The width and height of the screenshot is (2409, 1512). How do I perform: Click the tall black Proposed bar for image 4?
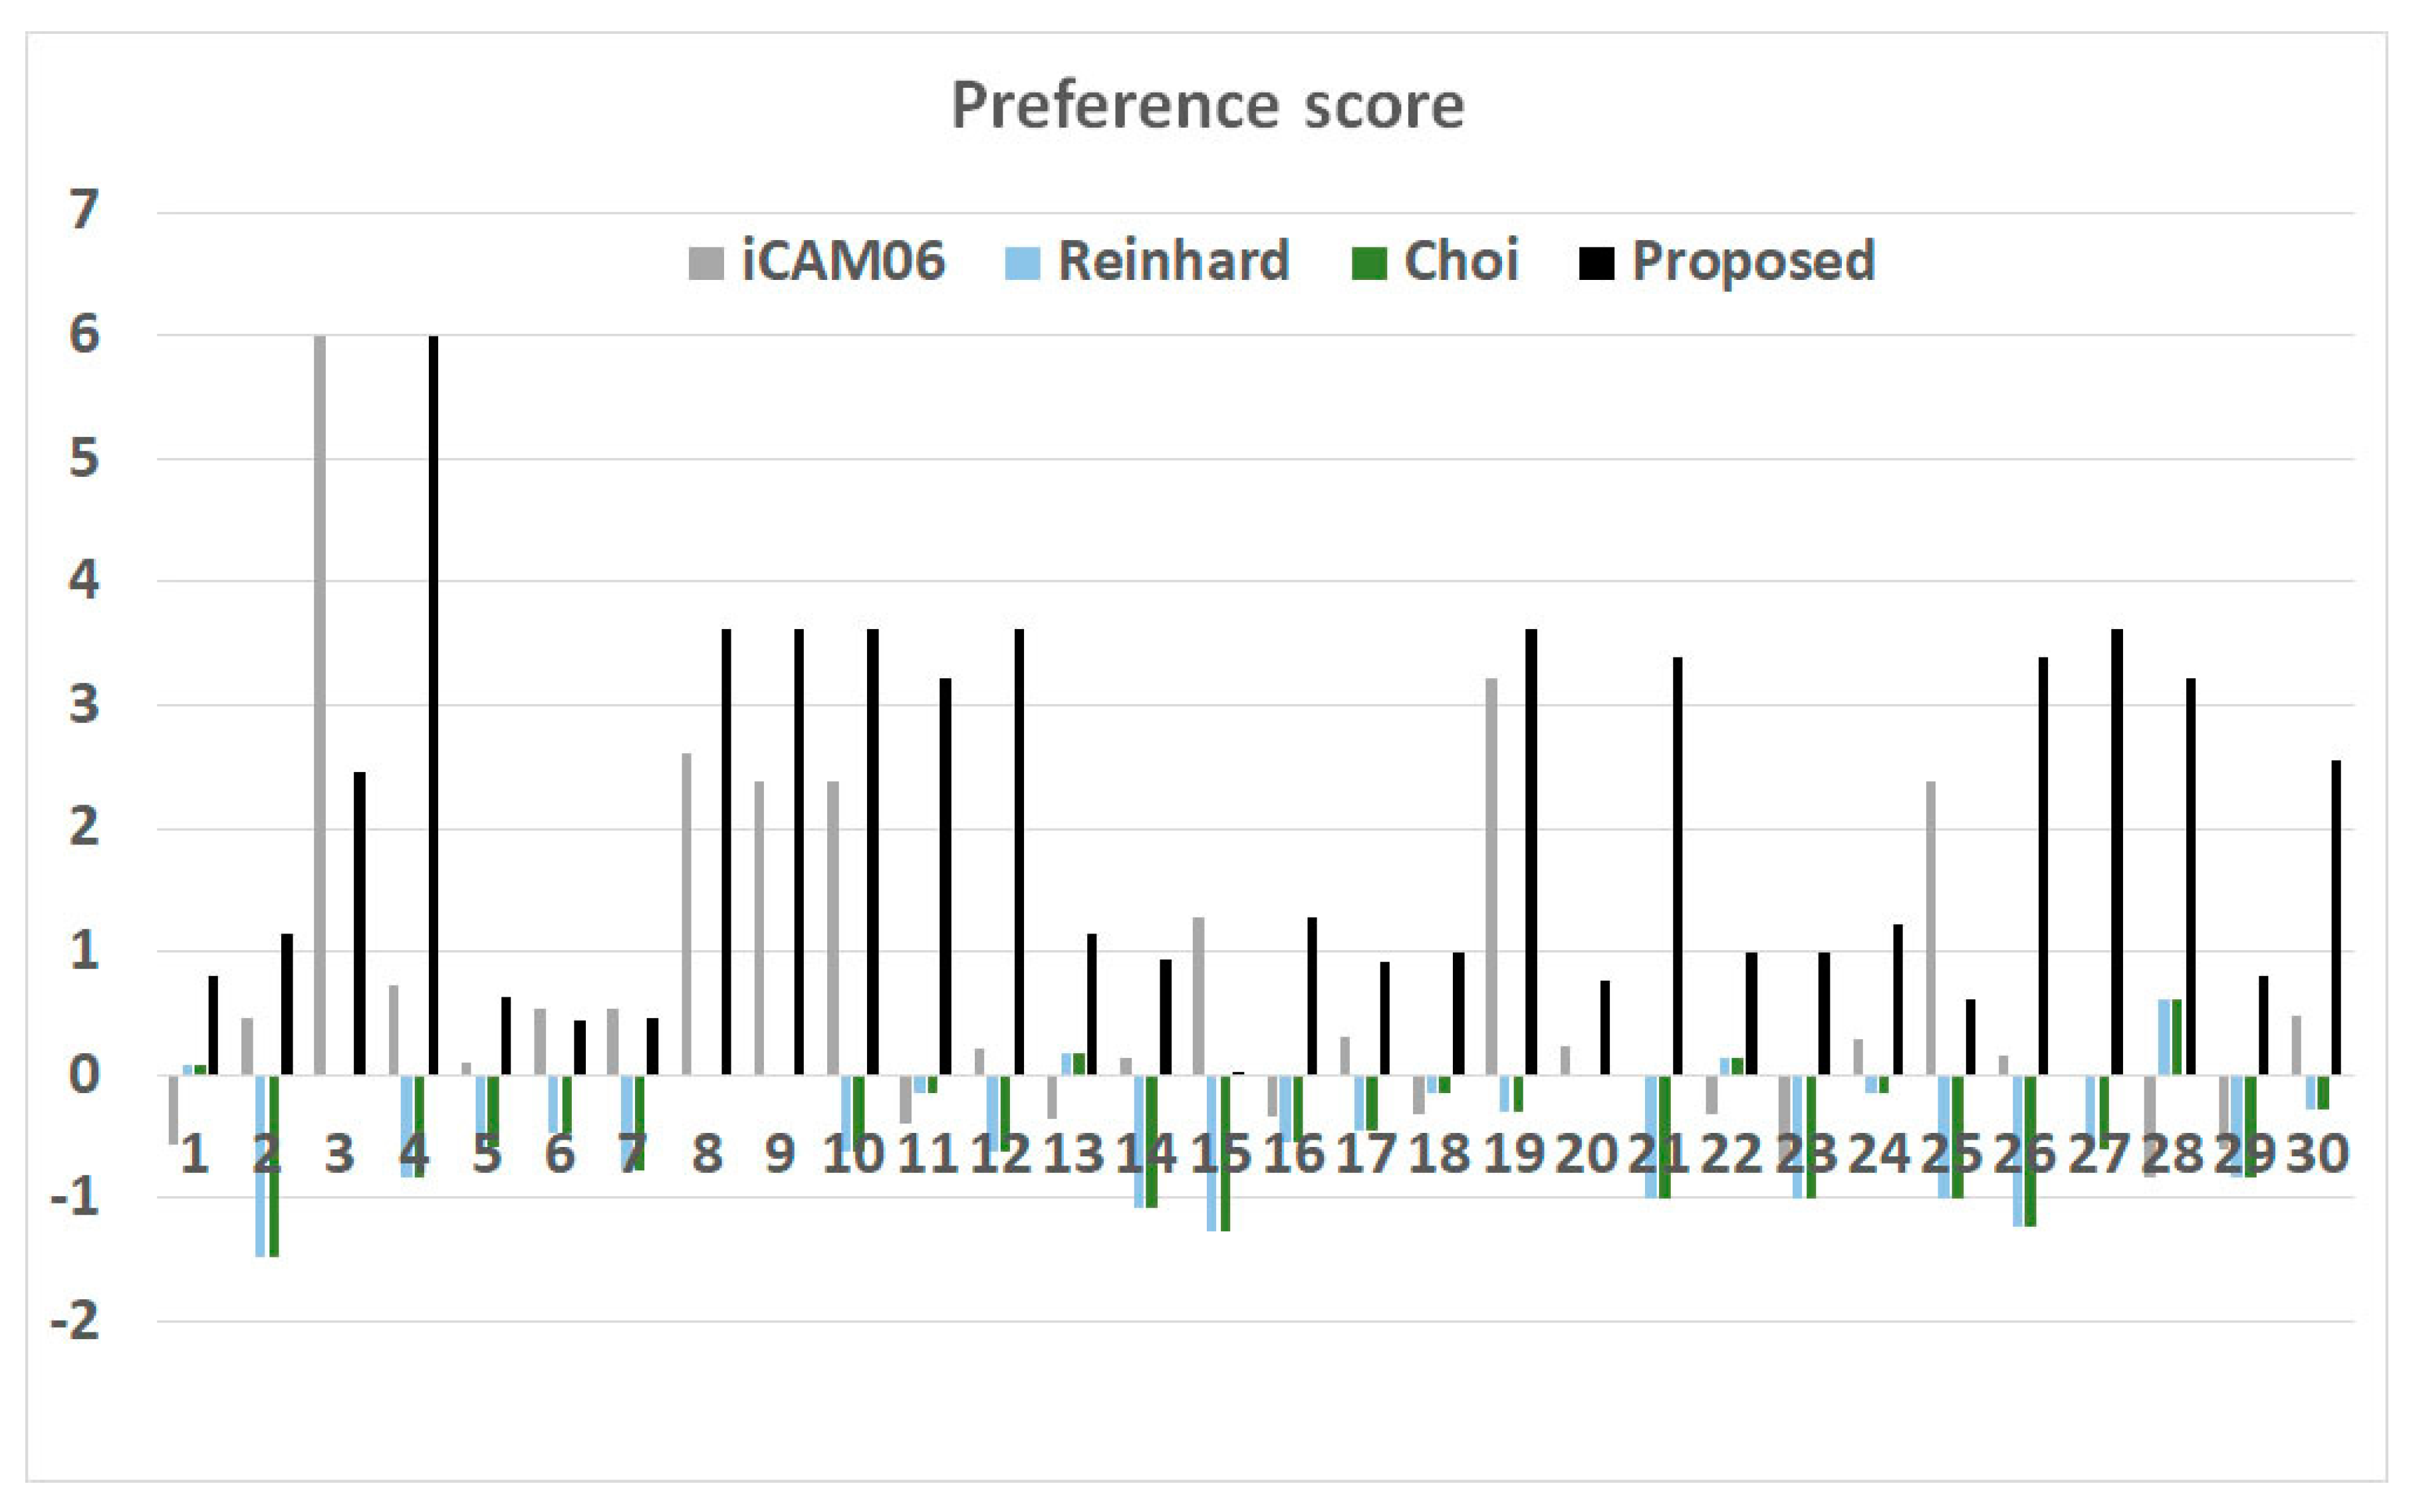[433, 700]
